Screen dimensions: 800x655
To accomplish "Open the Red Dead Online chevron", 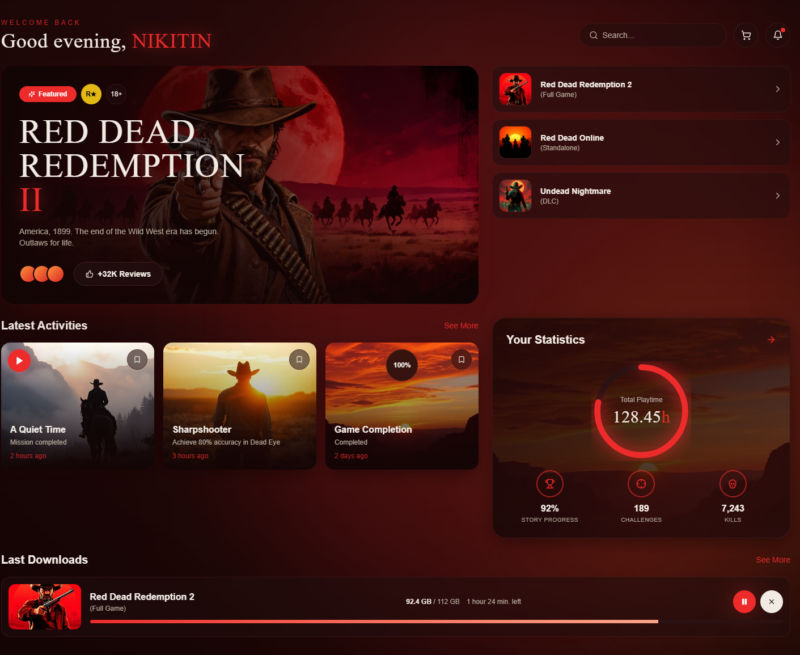I will pyautogui.click(x=778, y=142).
